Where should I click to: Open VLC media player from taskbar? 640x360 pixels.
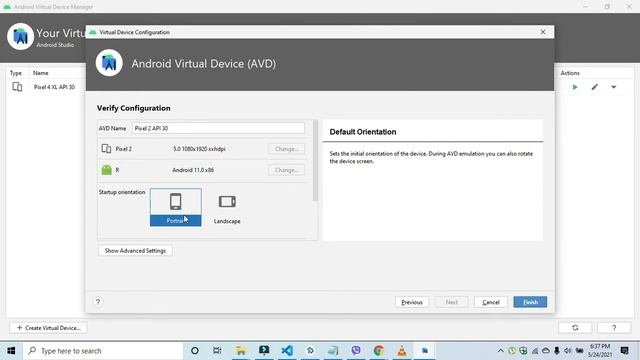(x=402, y=351)
